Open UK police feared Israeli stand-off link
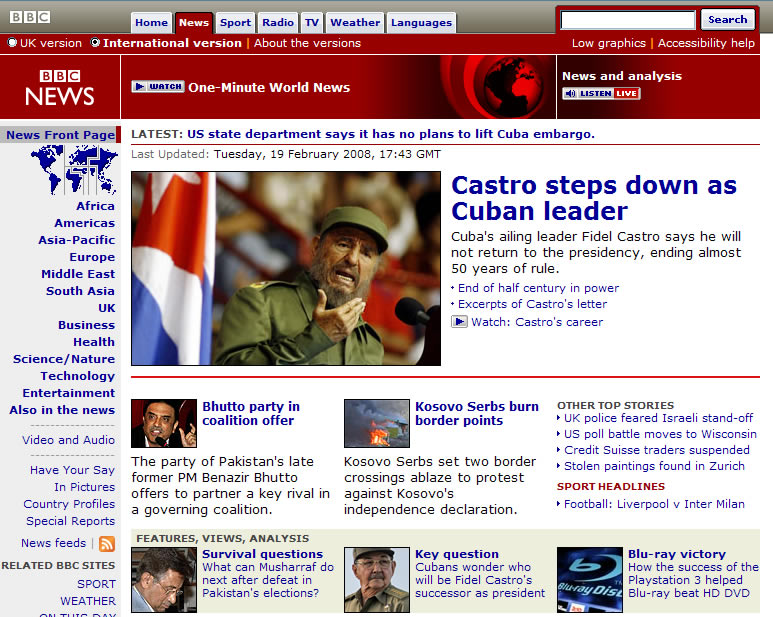773x617 pixels. pyautogui.click(x=658, y=418)
